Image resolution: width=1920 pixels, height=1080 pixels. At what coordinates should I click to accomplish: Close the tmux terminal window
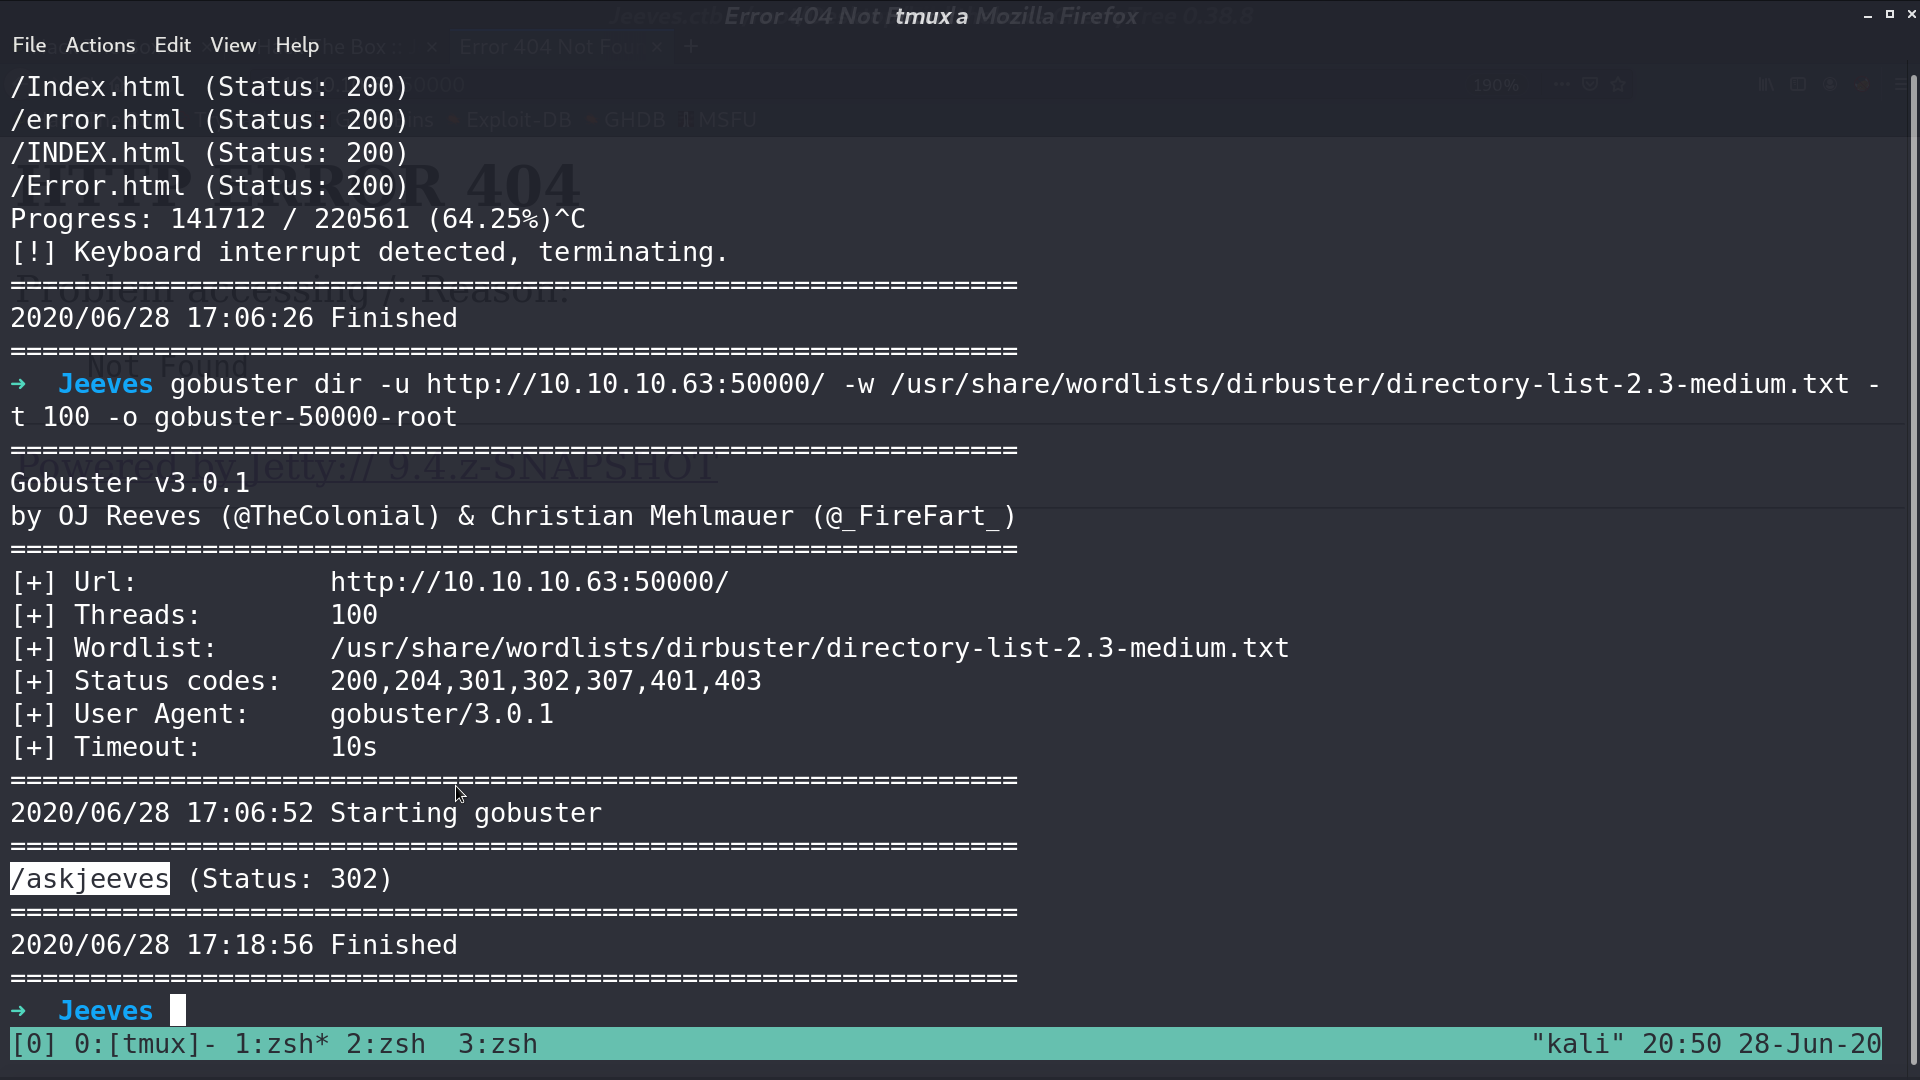[1911, 15]
